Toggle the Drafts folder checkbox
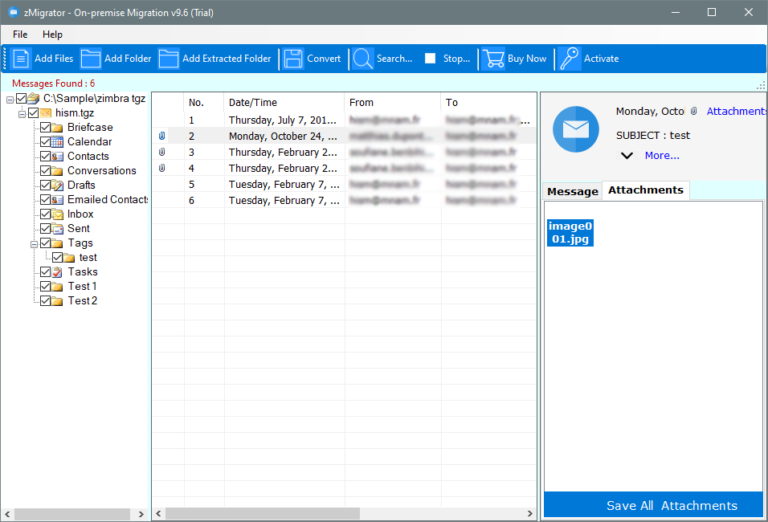Image resolution: width=768 pixels, height=522 pixels. tap(45, 185)
